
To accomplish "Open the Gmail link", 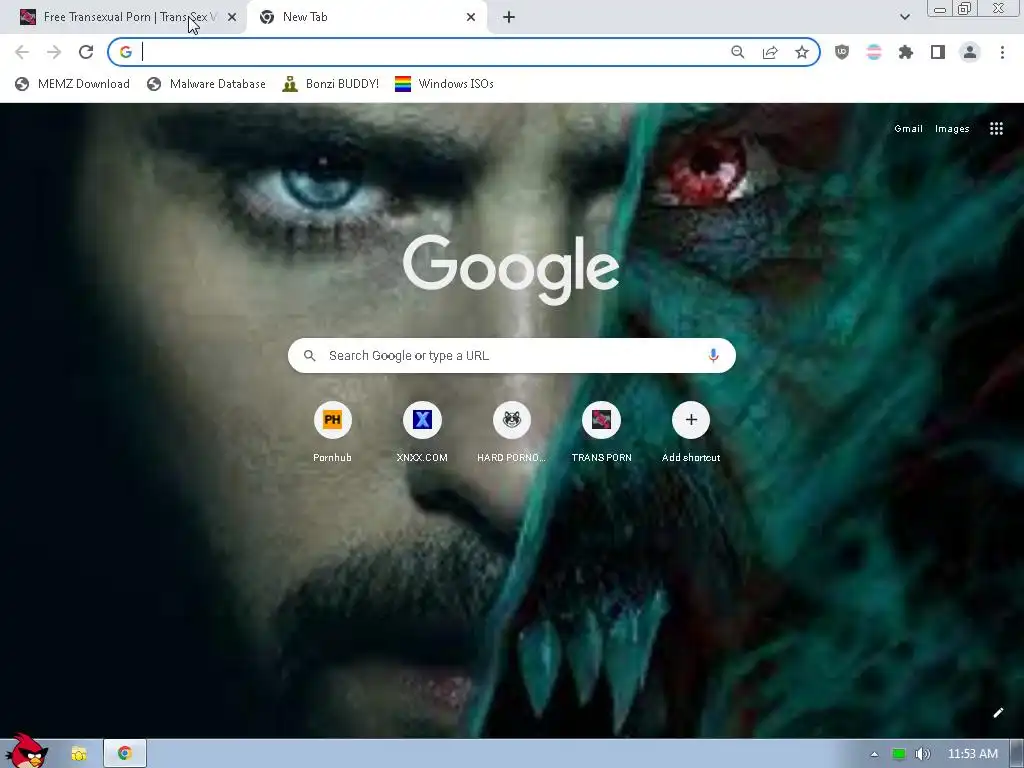I will (908, 129).
